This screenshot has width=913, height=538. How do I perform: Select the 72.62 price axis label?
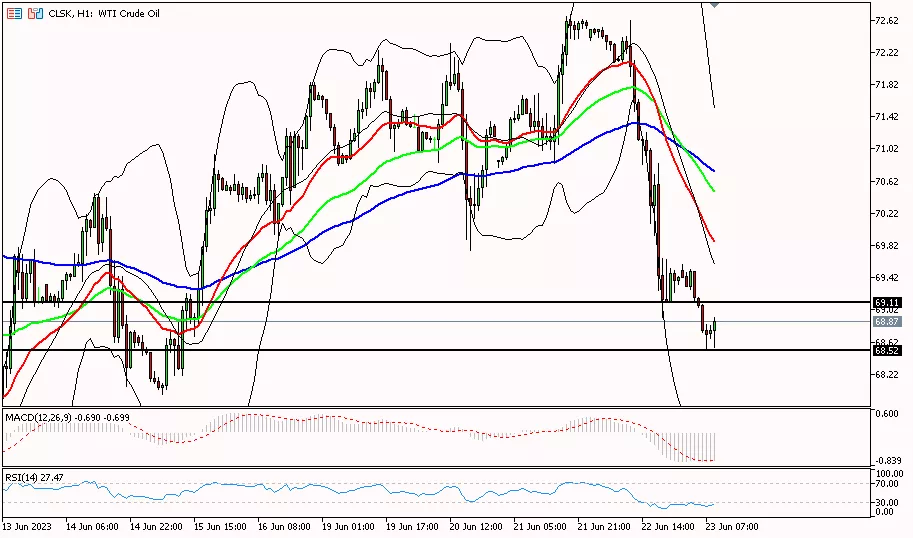887,20
